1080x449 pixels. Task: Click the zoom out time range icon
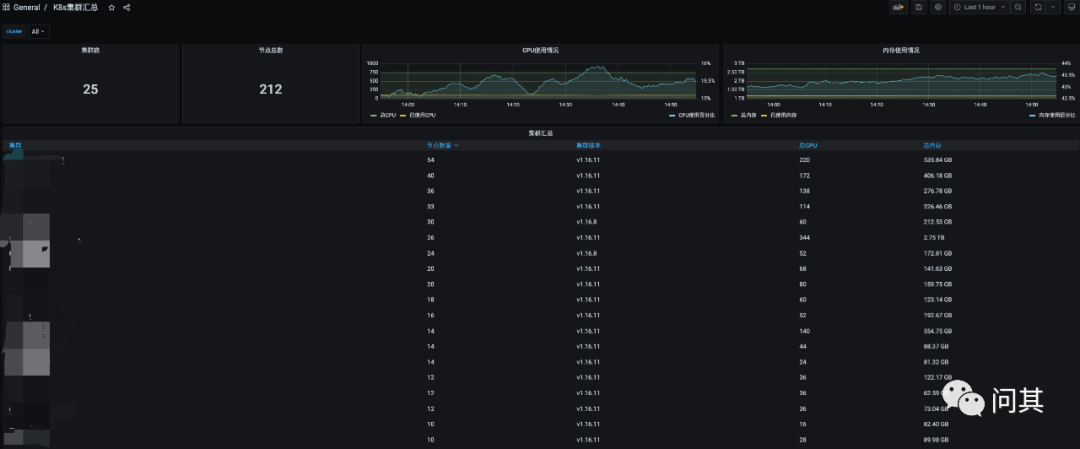pyautogui.click(x=1018, y=7)
